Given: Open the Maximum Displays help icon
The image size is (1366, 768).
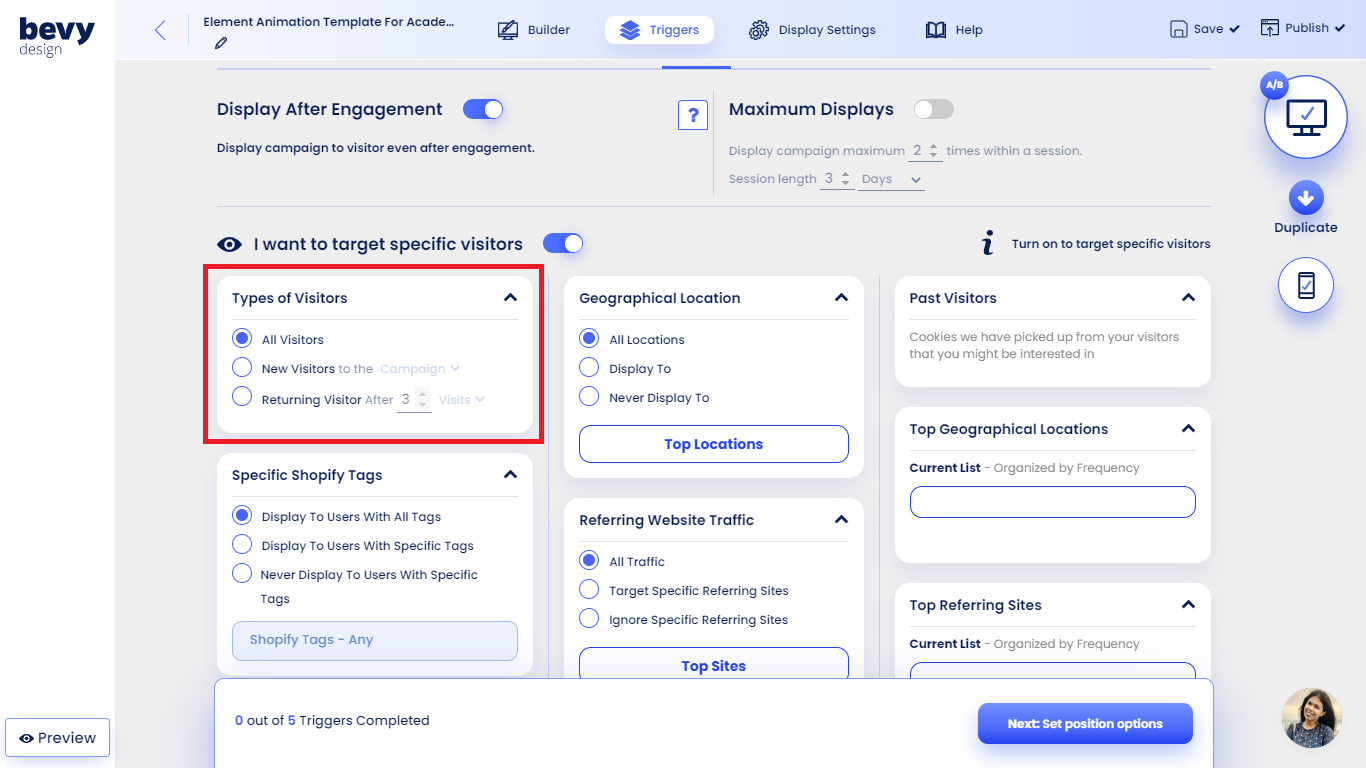Looking at the screenshot, I should [693, 114].
